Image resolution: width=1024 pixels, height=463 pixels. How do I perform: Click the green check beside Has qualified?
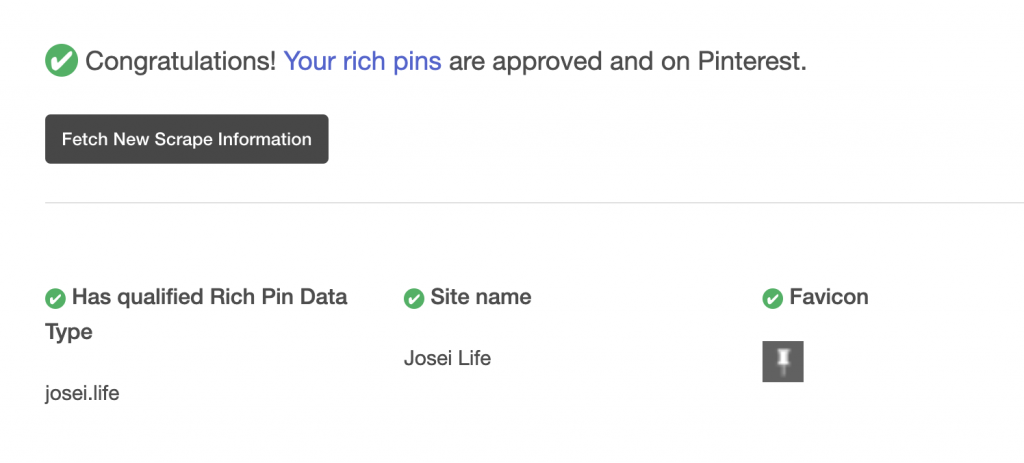coord(56,298)
